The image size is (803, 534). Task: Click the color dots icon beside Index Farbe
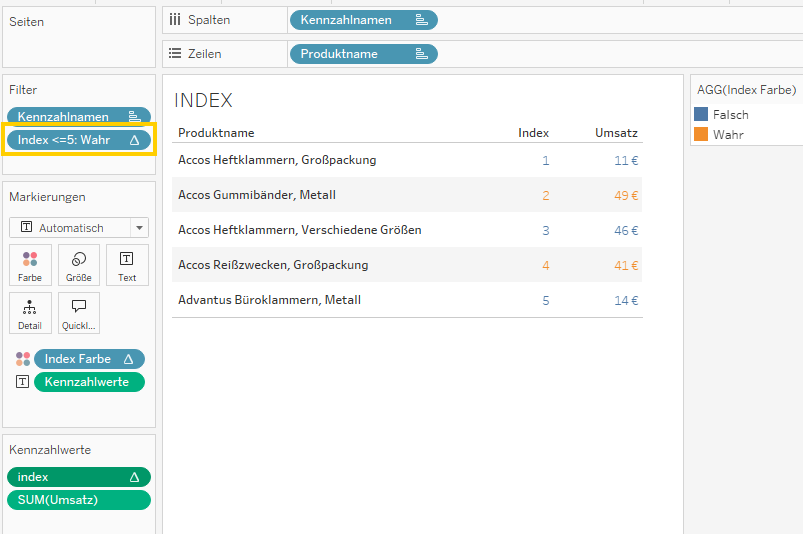(x=23, y=359)
